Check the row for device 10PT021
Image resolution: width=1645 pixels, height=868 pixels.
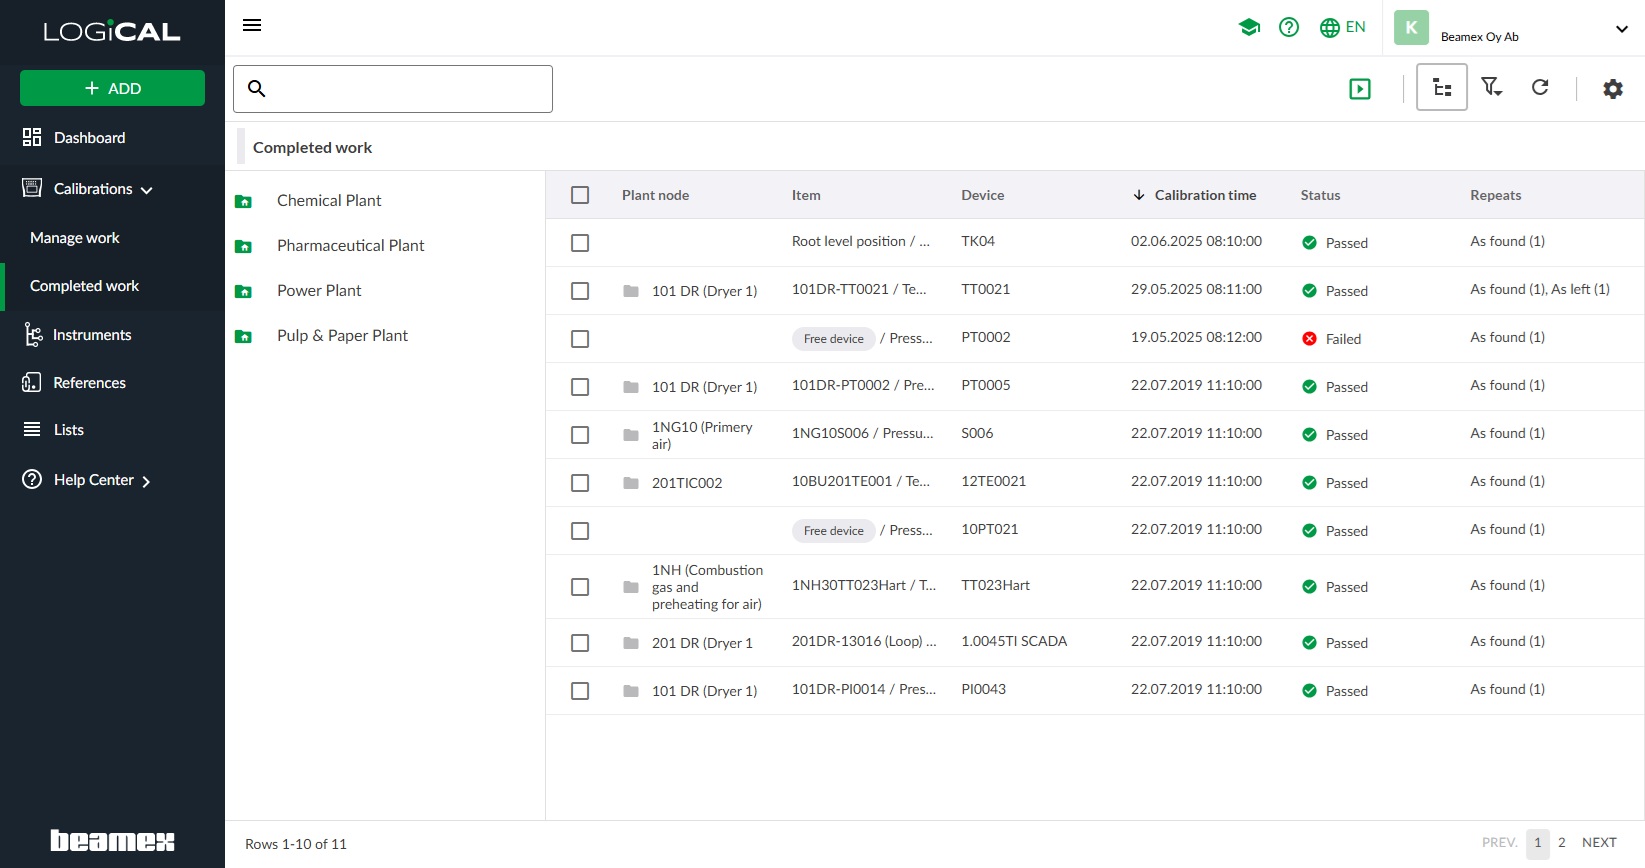pos(580,531)
